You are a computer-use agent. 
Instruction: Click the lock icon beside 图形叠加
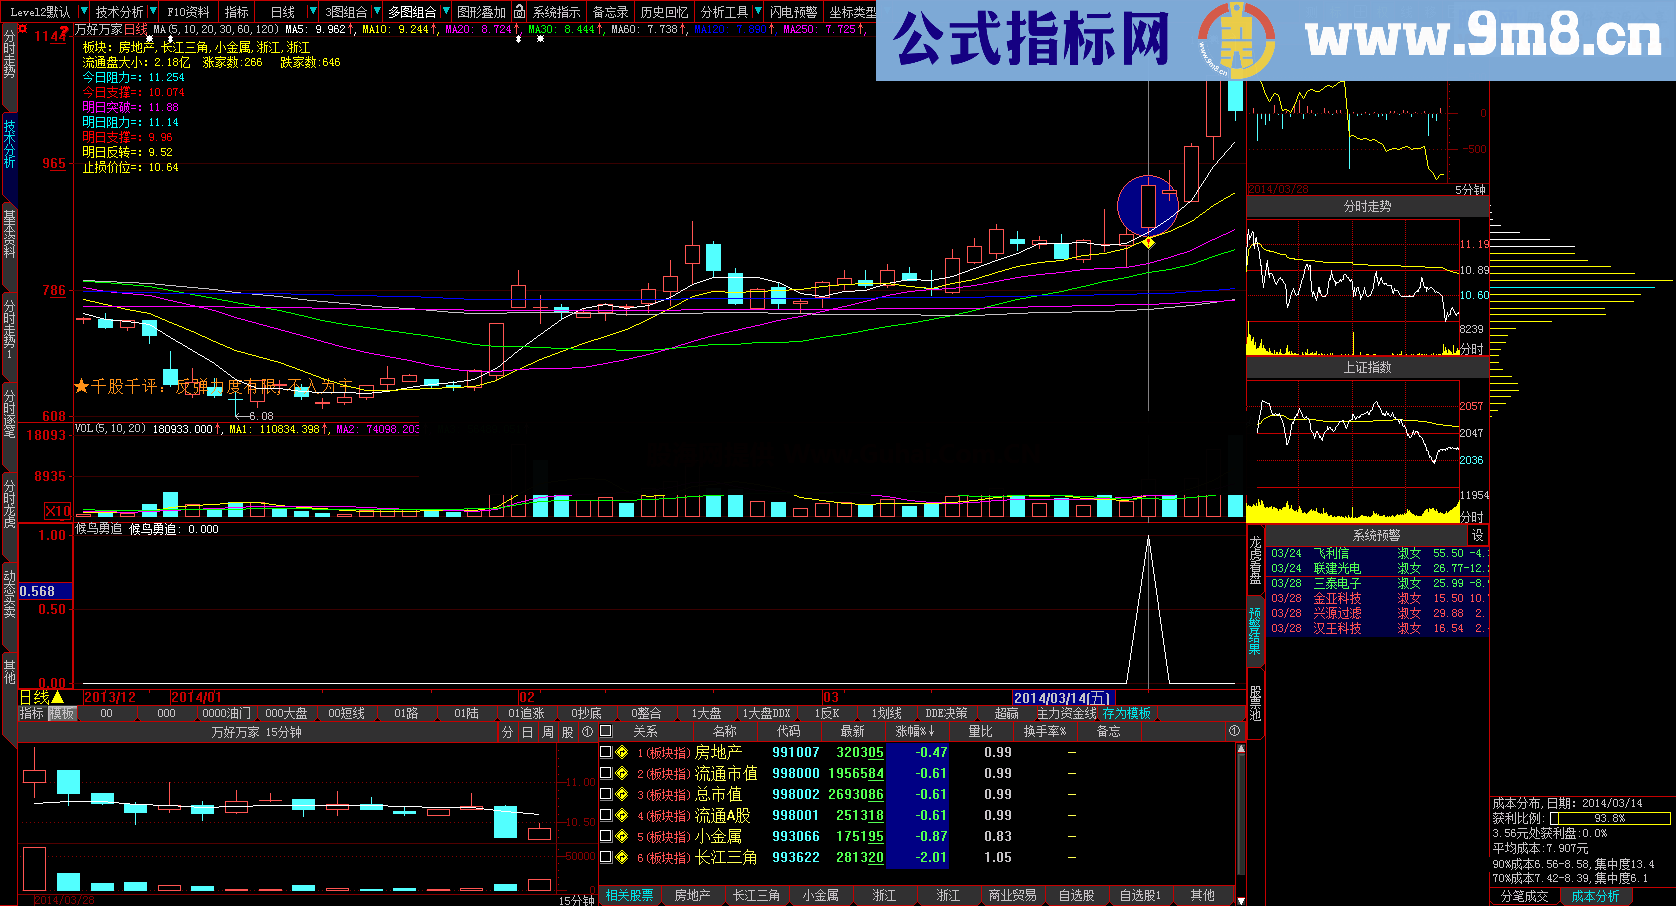[518, 12]
